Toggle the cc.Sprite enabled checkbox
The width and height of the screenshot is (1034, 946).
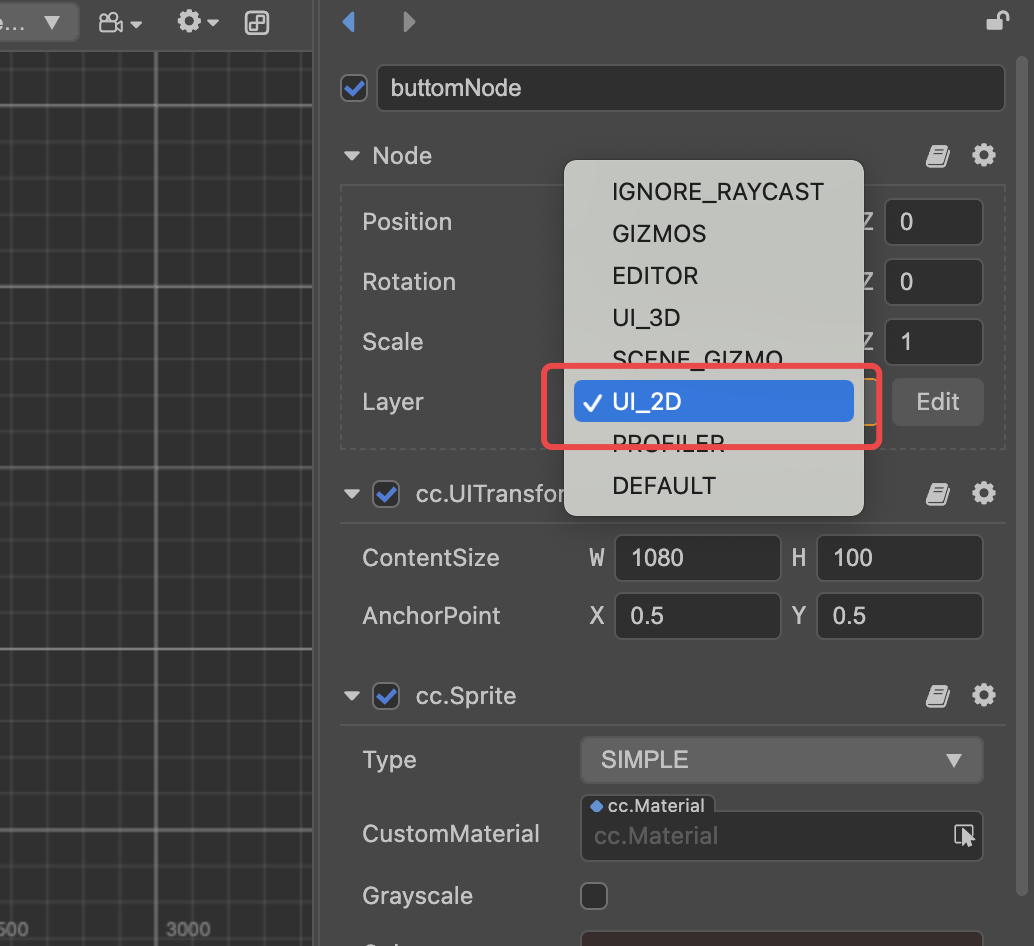click(386, 695)
